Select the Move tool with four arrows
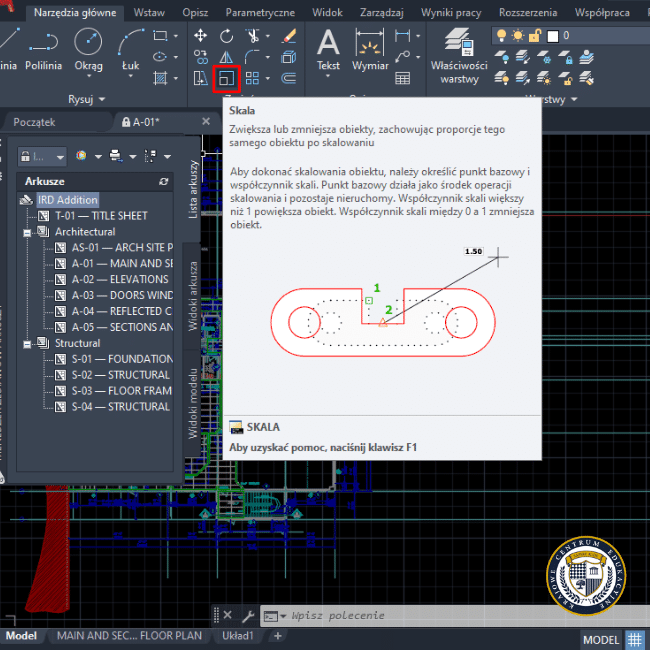Image resolution: width=650 pixels, height=650 pixels. click(201, 36)
